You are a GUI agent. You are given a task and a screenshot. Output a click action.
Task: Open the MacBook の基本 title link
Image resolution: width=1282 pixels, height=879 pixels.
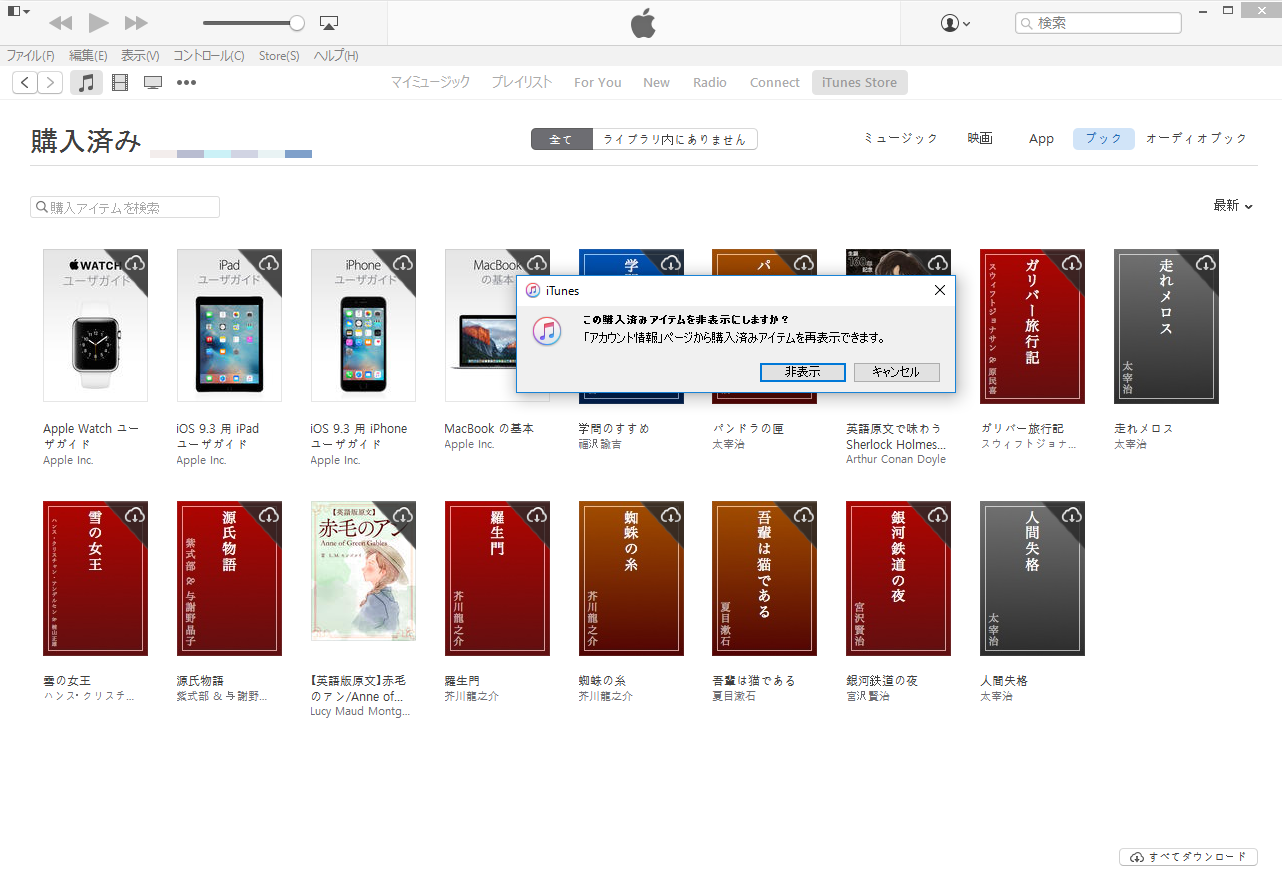(489, 428)
